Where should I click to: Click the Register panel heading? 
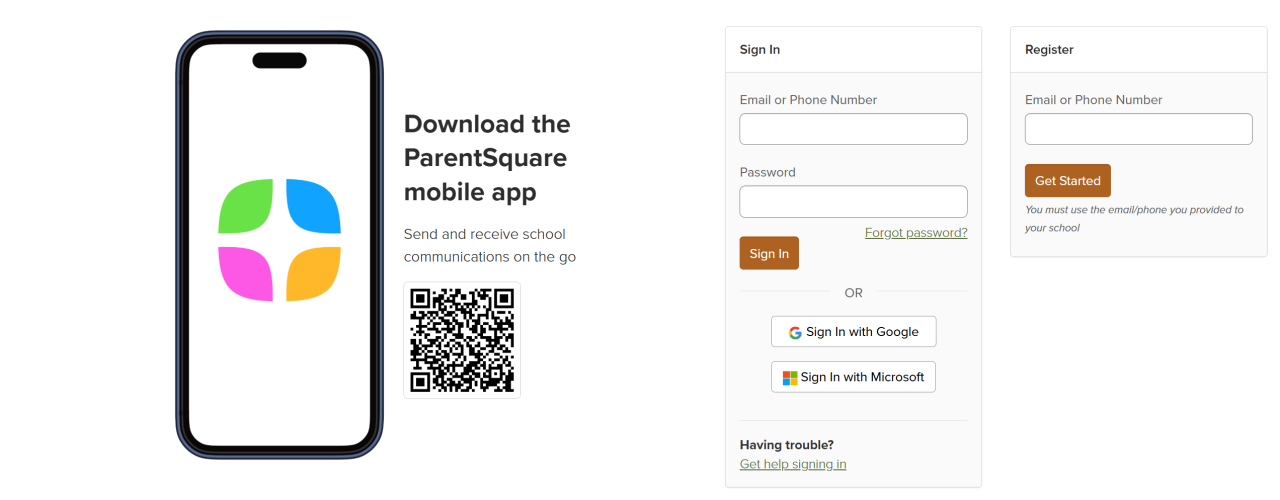(1049, 50)
